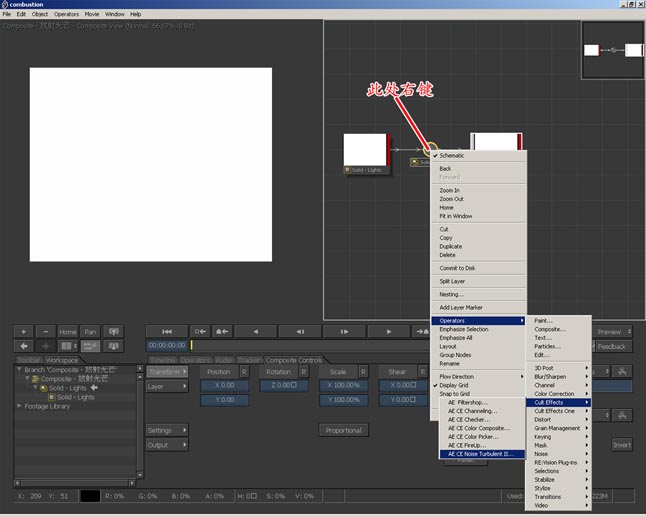Toggle the Schematic checked menu item
Screen dimensions: 646x517
pyautogui.click(x=478, y=156)
